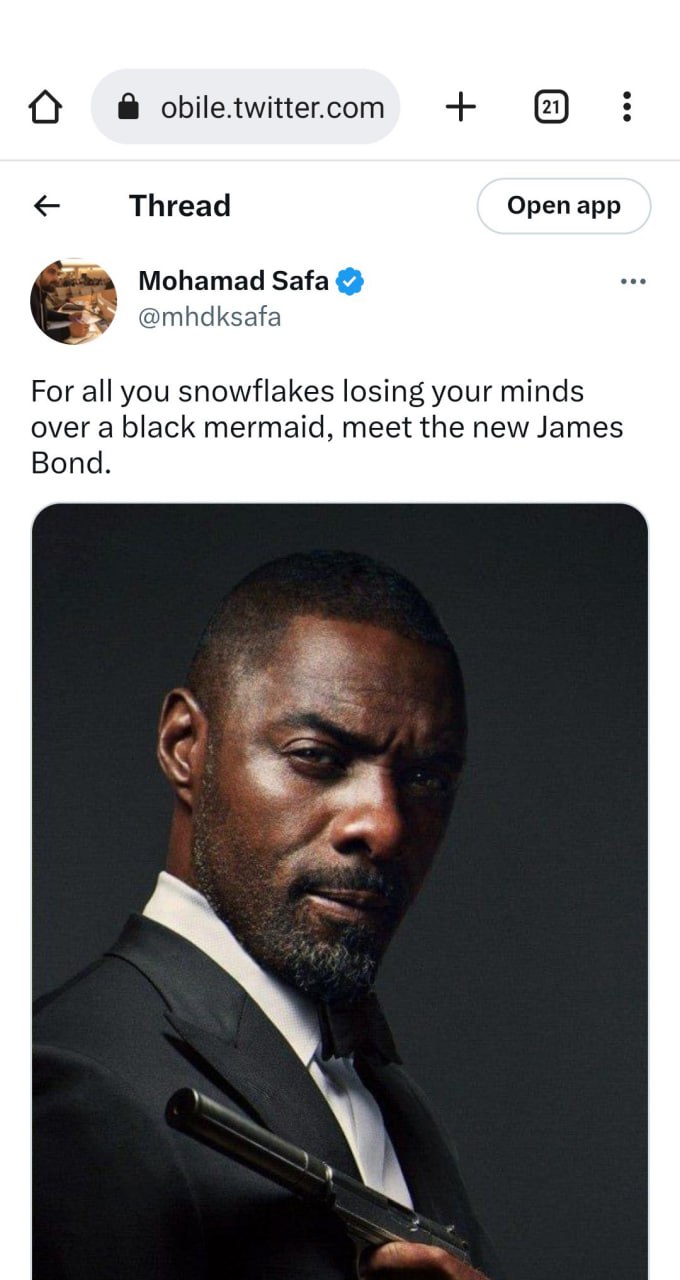Viewport: 680px width, 1280px height.
Task: Open the attached photo full screen
Action: [340, 891]
